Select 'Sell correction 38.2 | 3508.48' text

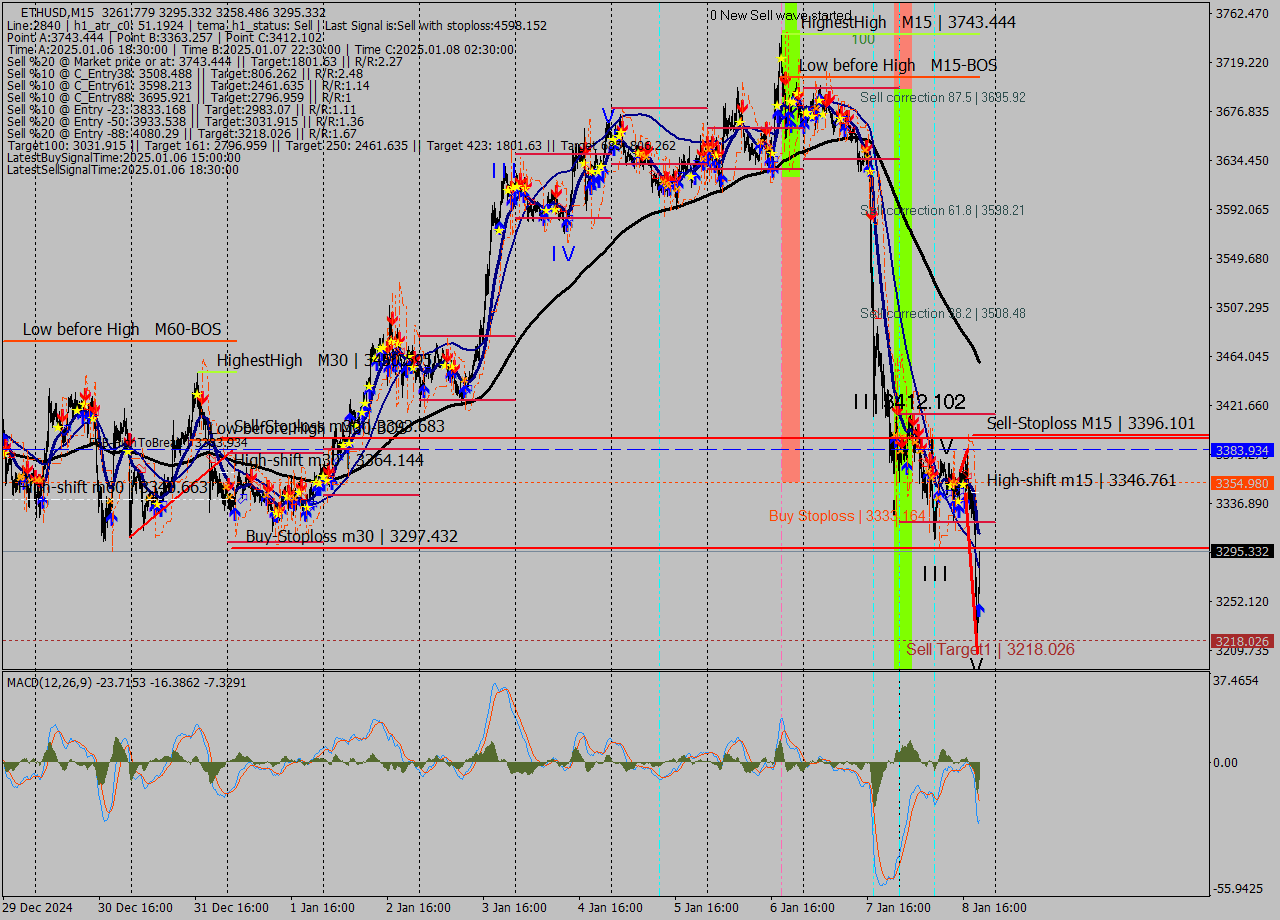coord(942,314)
